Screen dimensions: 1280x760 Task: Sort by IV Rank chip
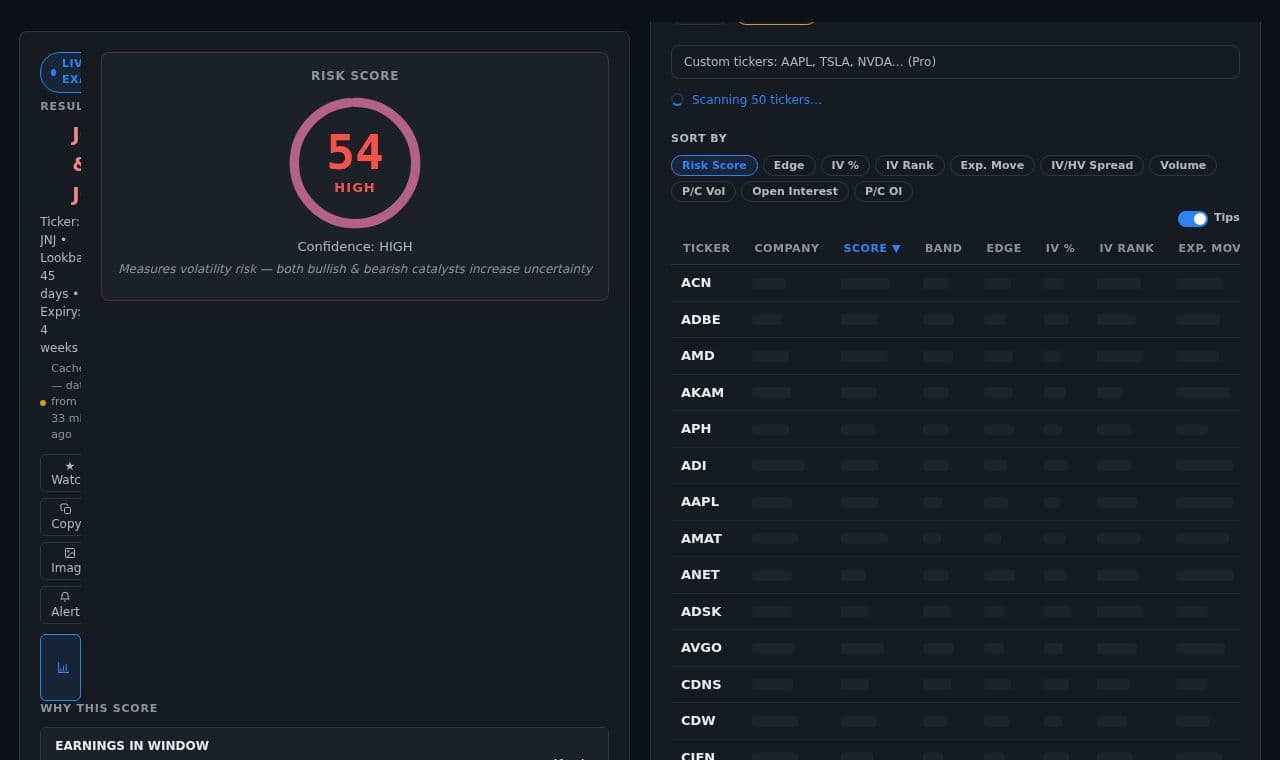point(909,165)
